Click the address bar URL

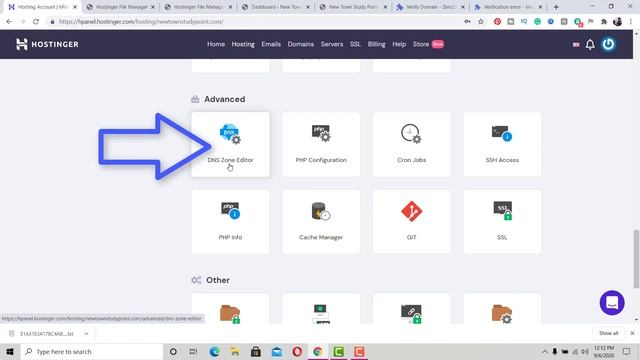tap(141, 22)
